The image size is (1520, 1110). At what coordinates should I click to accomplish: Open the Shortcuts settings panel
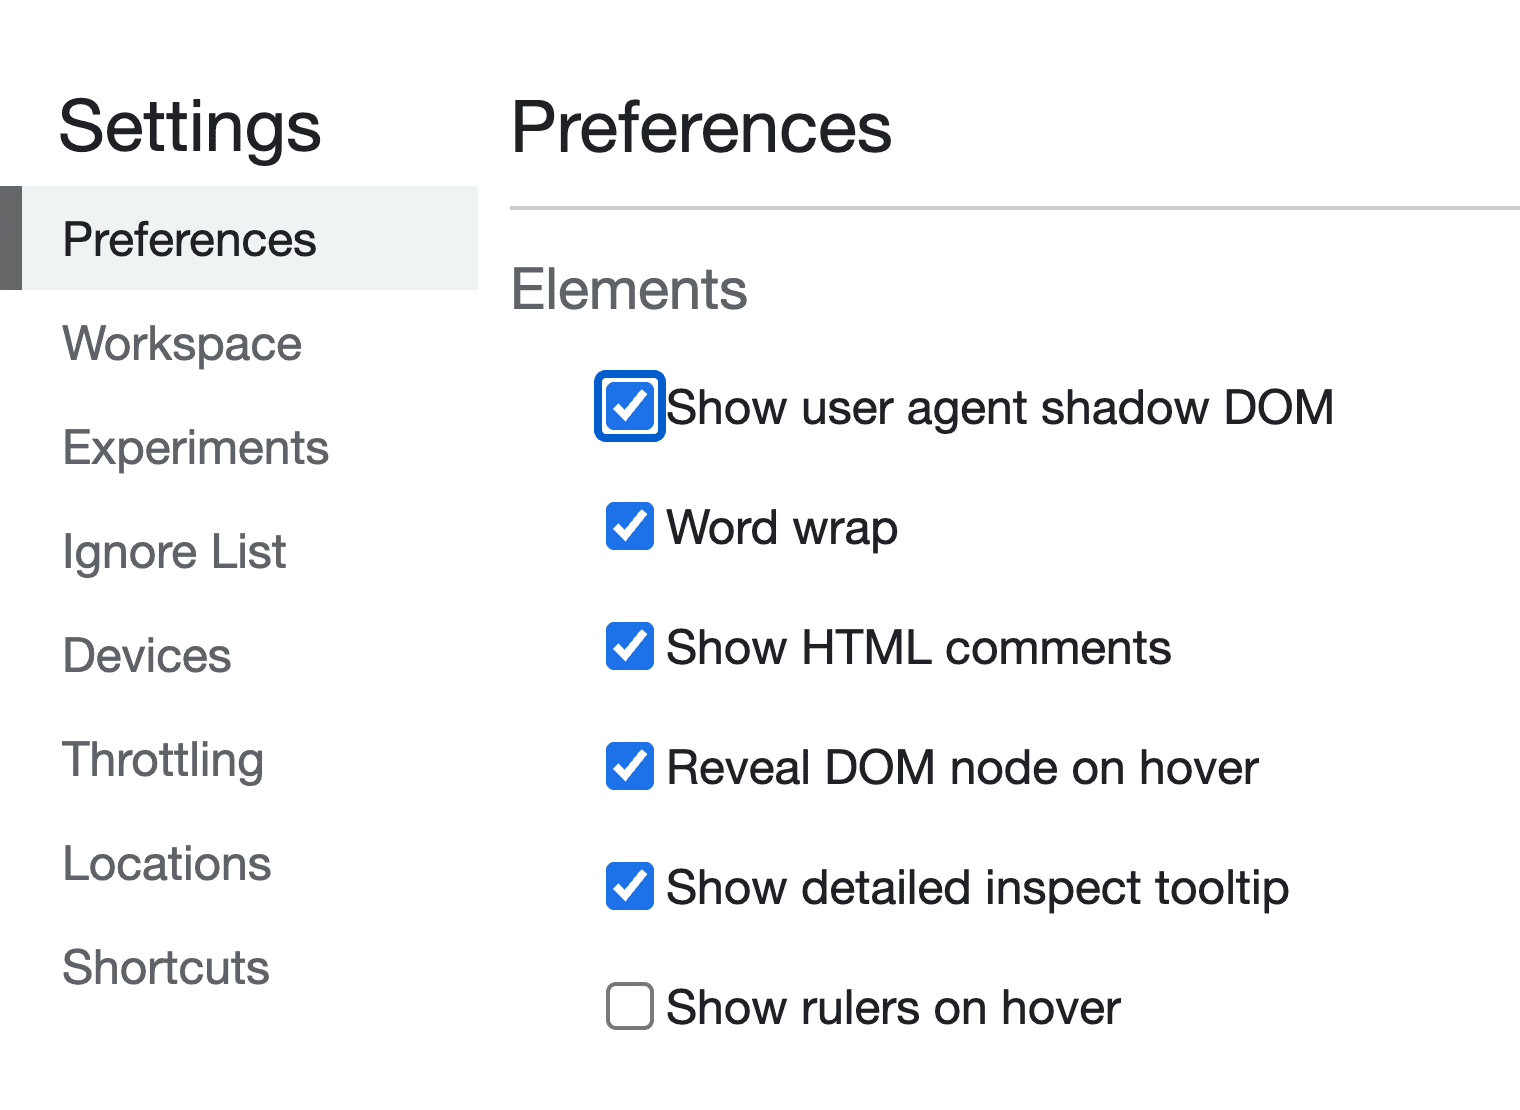point(165,968)
